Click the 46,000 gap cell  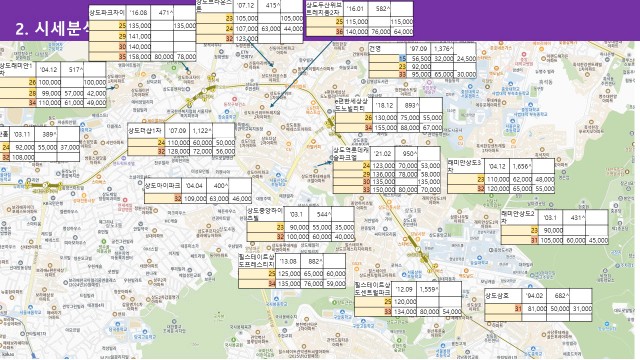(240, 199)
